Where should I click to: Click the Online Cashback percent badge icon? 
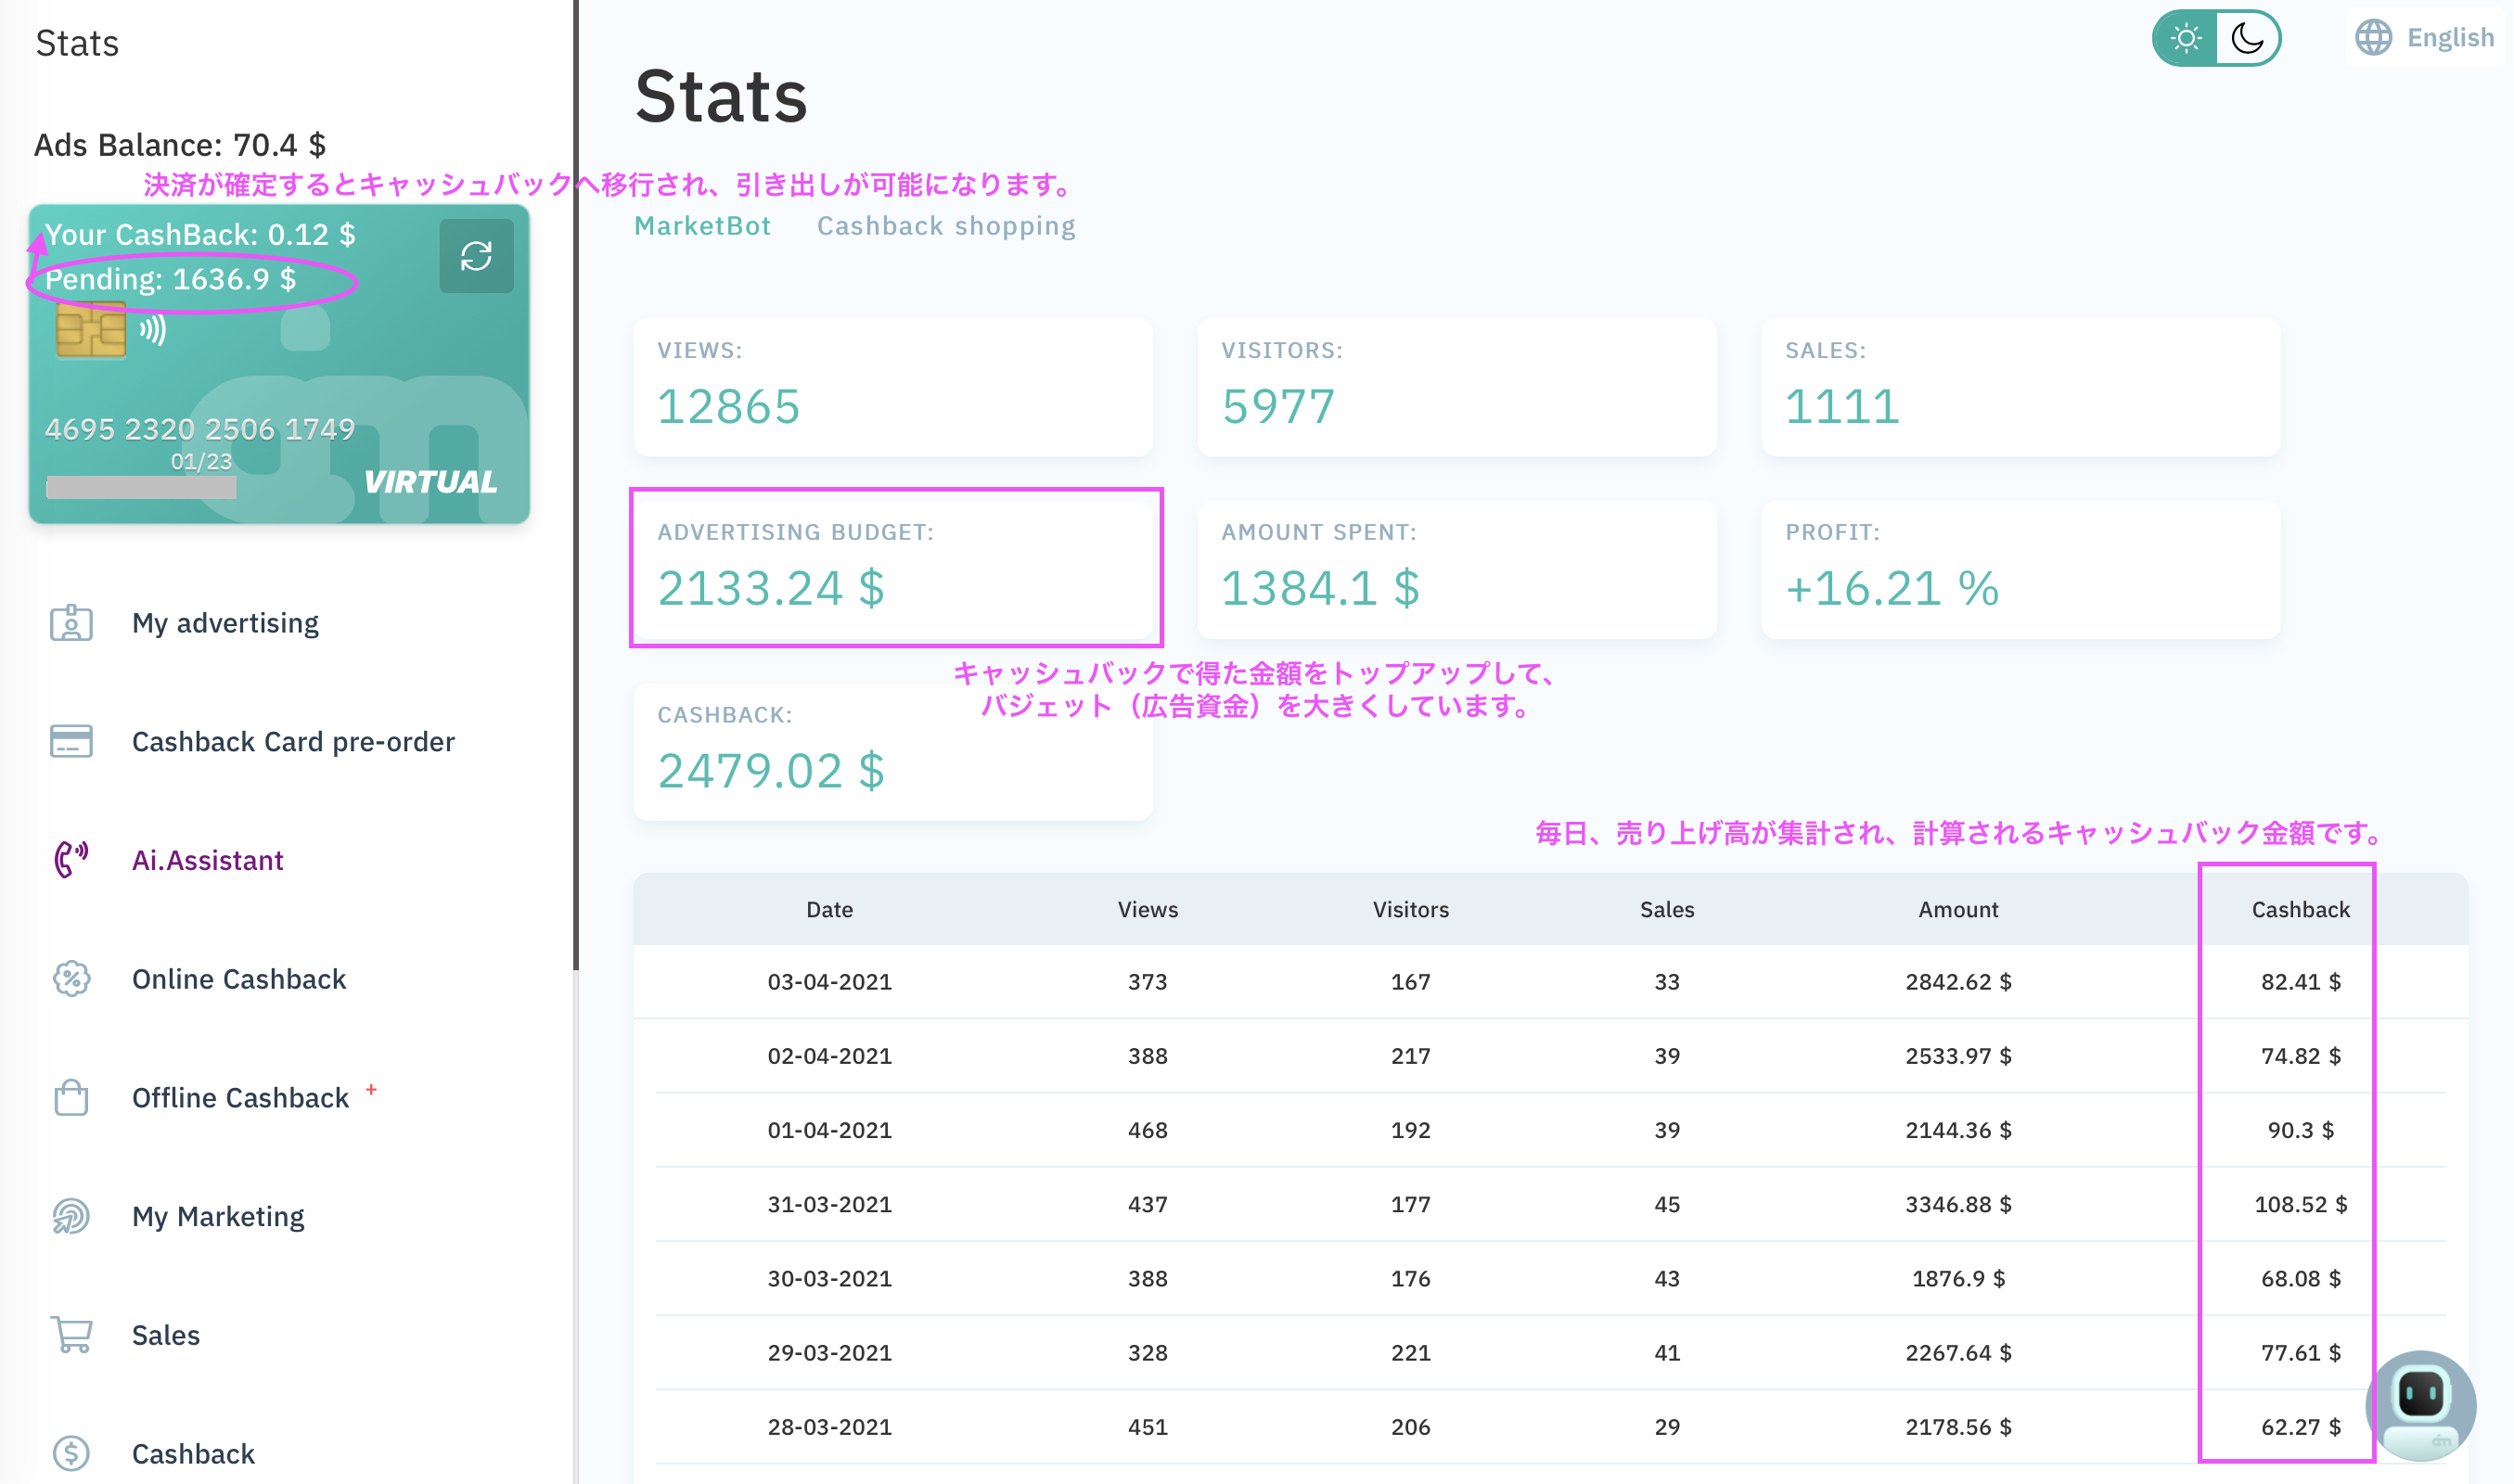(71, 978)
